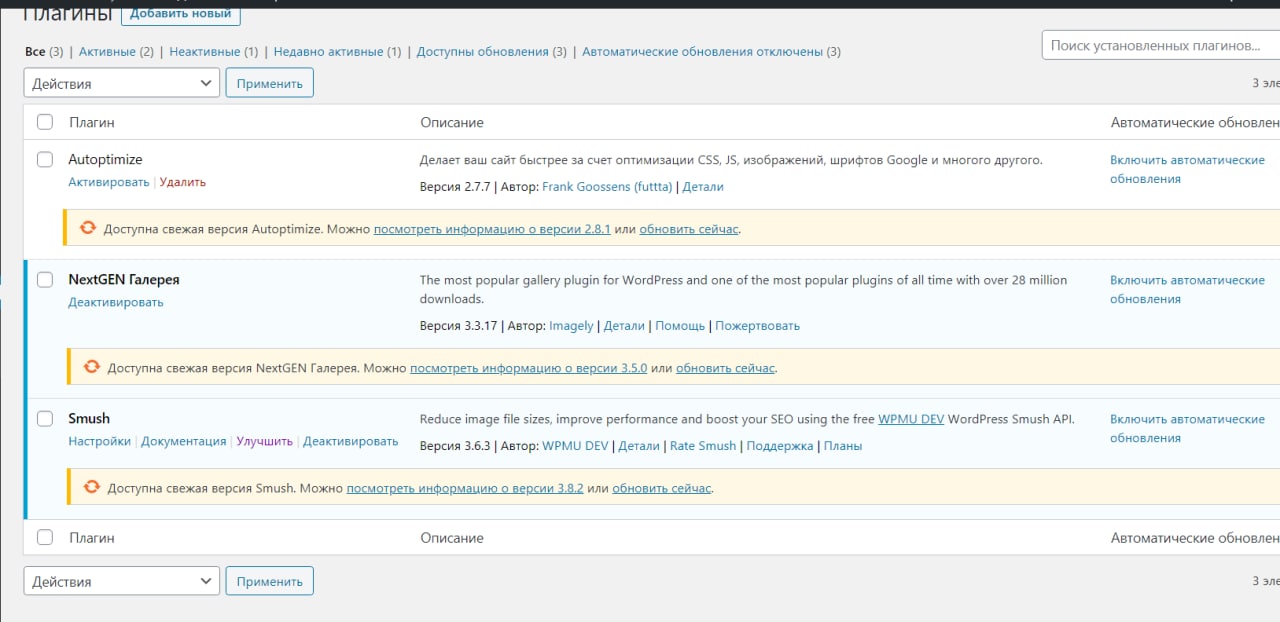Show Автоматические обновления отключены plugins
The width and height of the screenshot is (1280, 622).
coord(702,51)
